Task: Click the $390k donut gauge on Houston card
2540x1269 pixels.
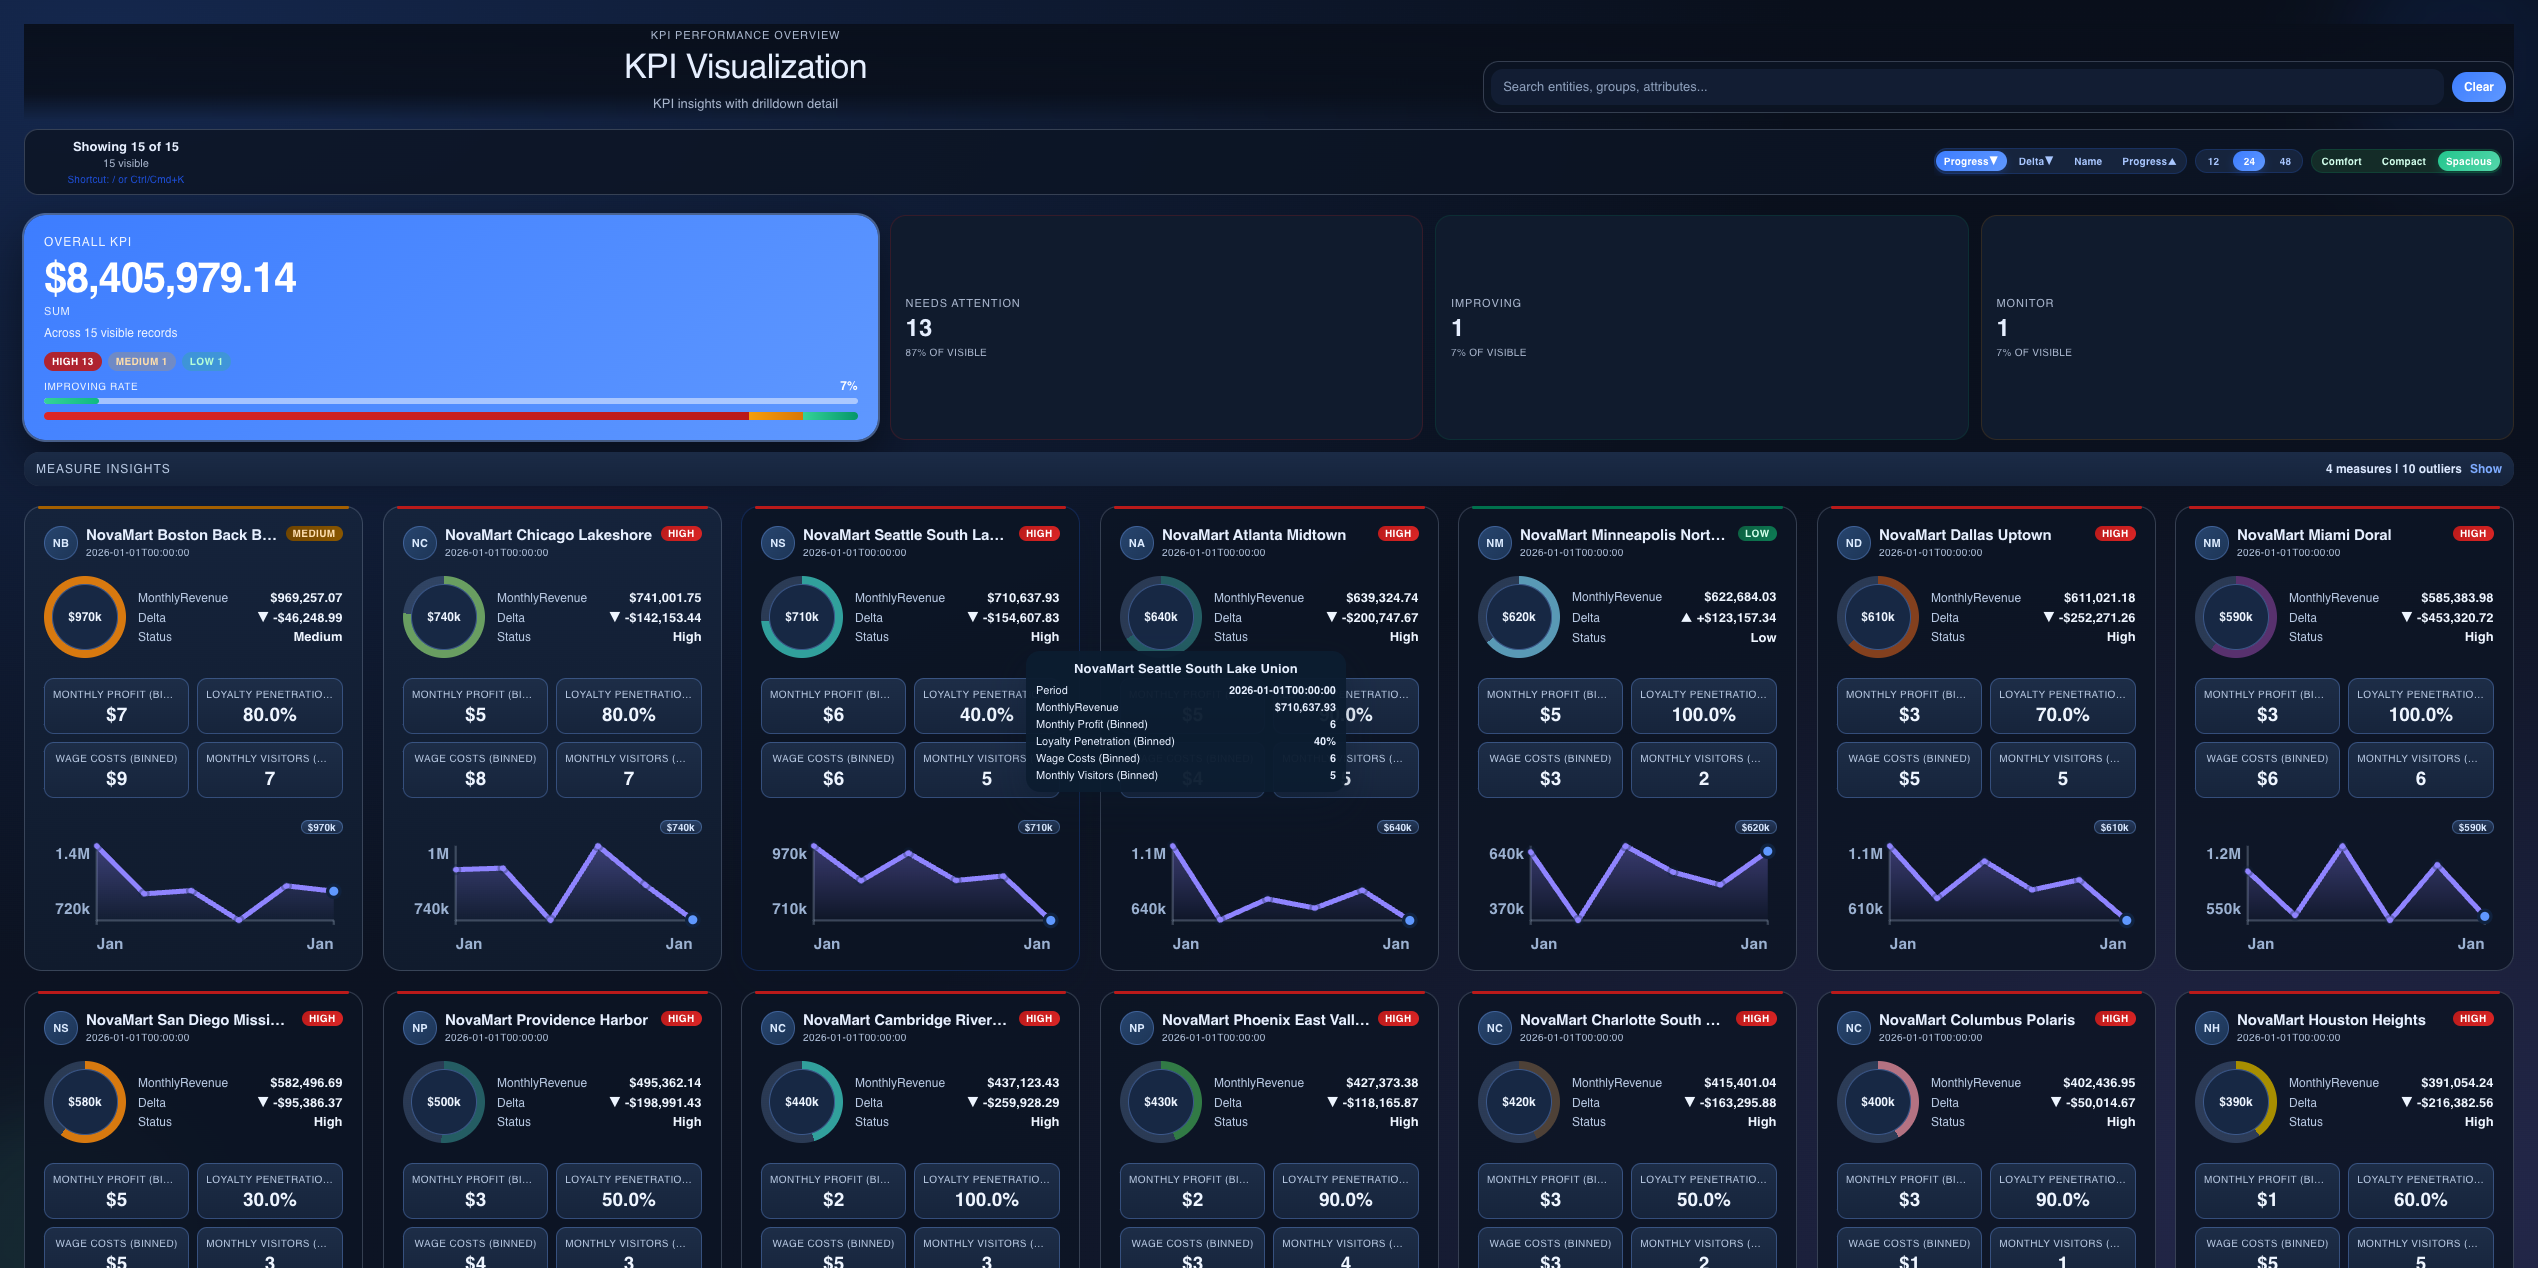Action: pos(2236,1102)
